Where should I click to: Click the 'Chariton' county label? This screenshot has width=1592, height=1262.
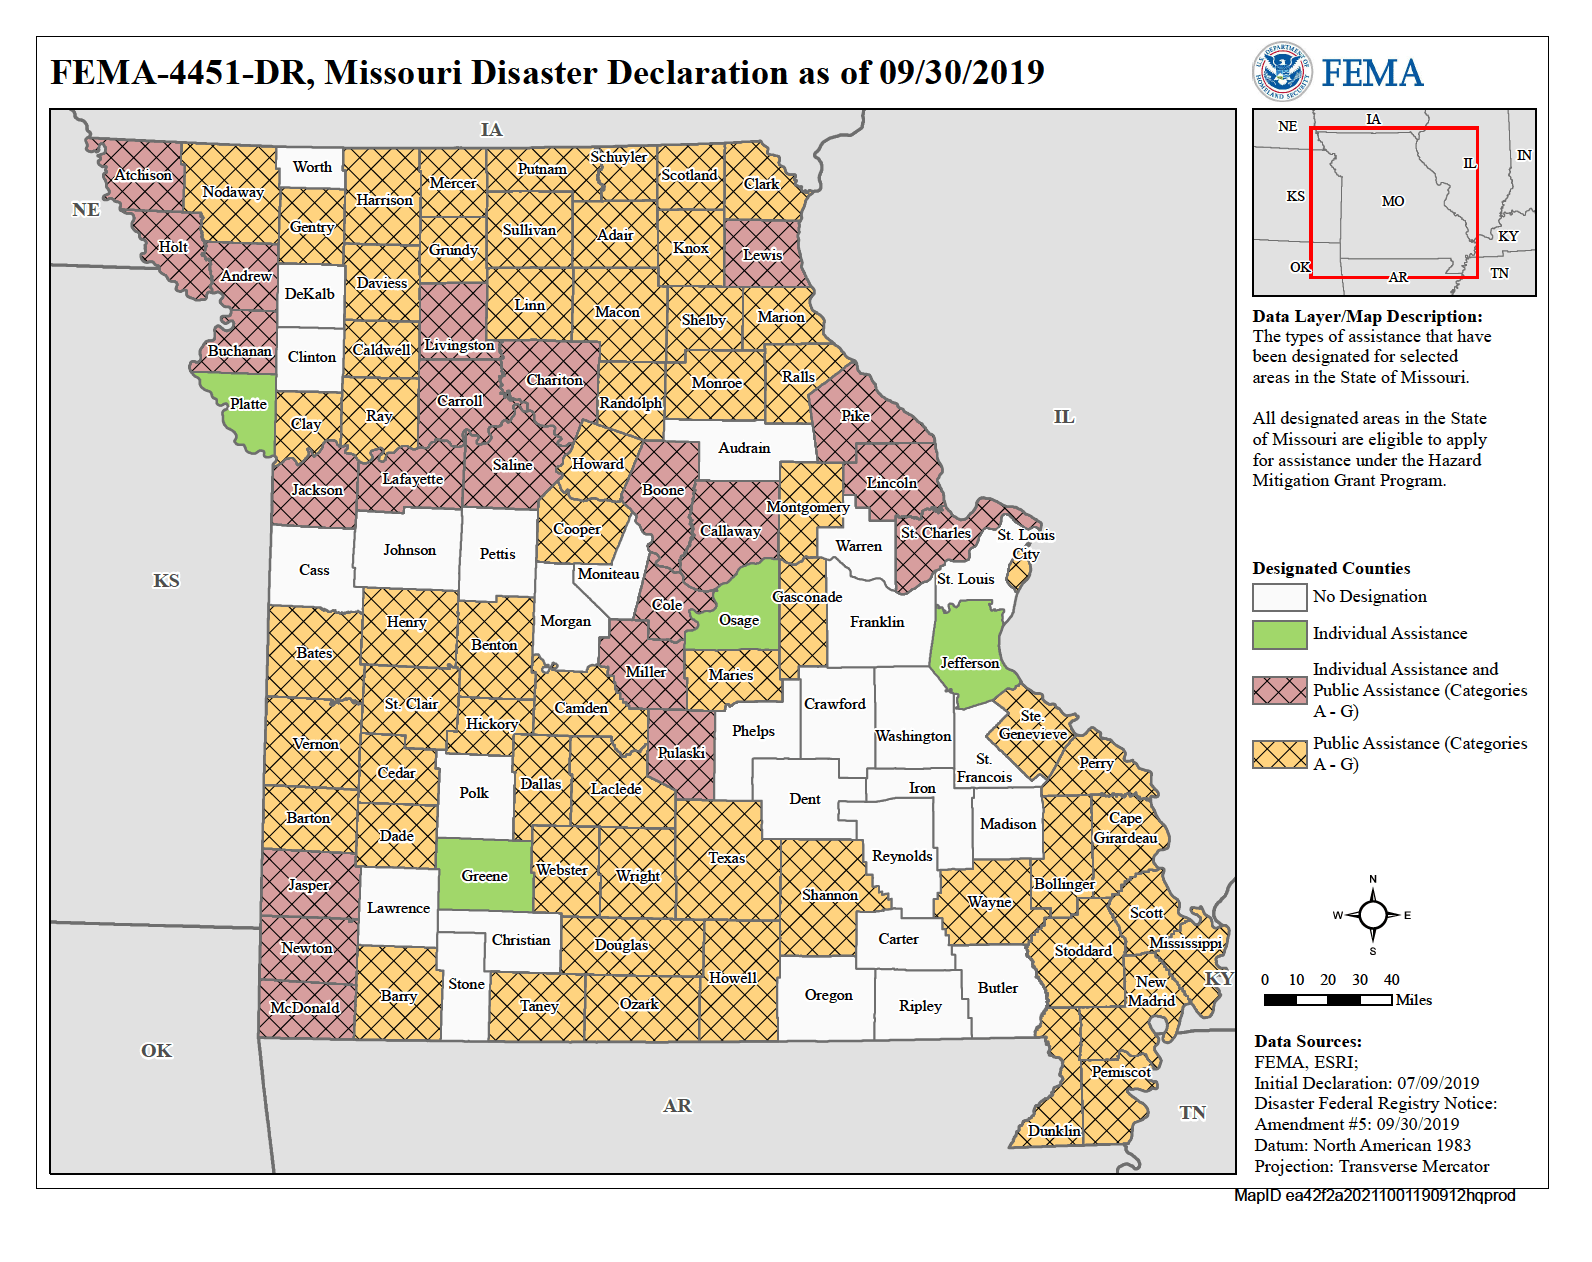click(554, 380)
